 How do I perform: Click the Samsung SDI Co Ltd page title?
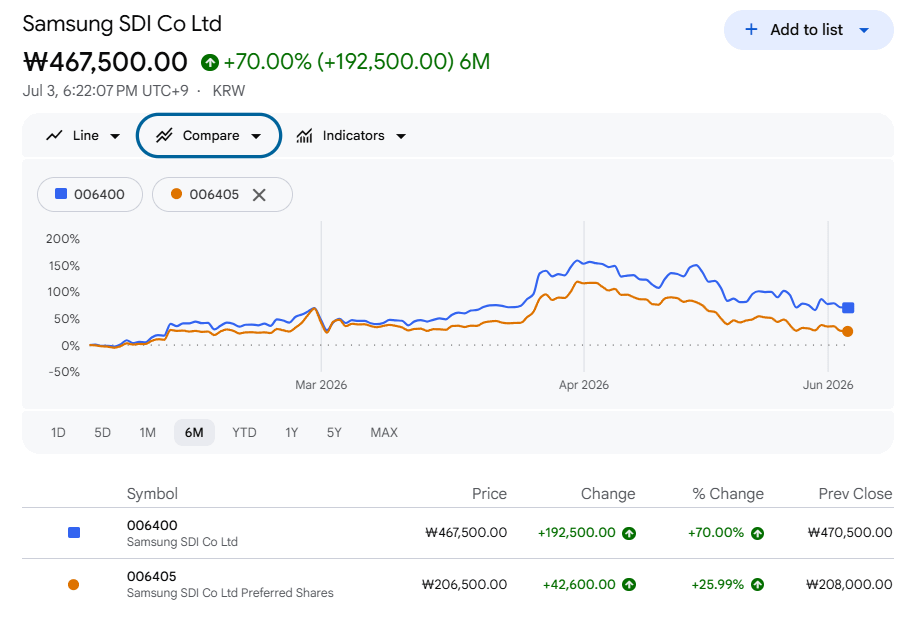[122, 24]
